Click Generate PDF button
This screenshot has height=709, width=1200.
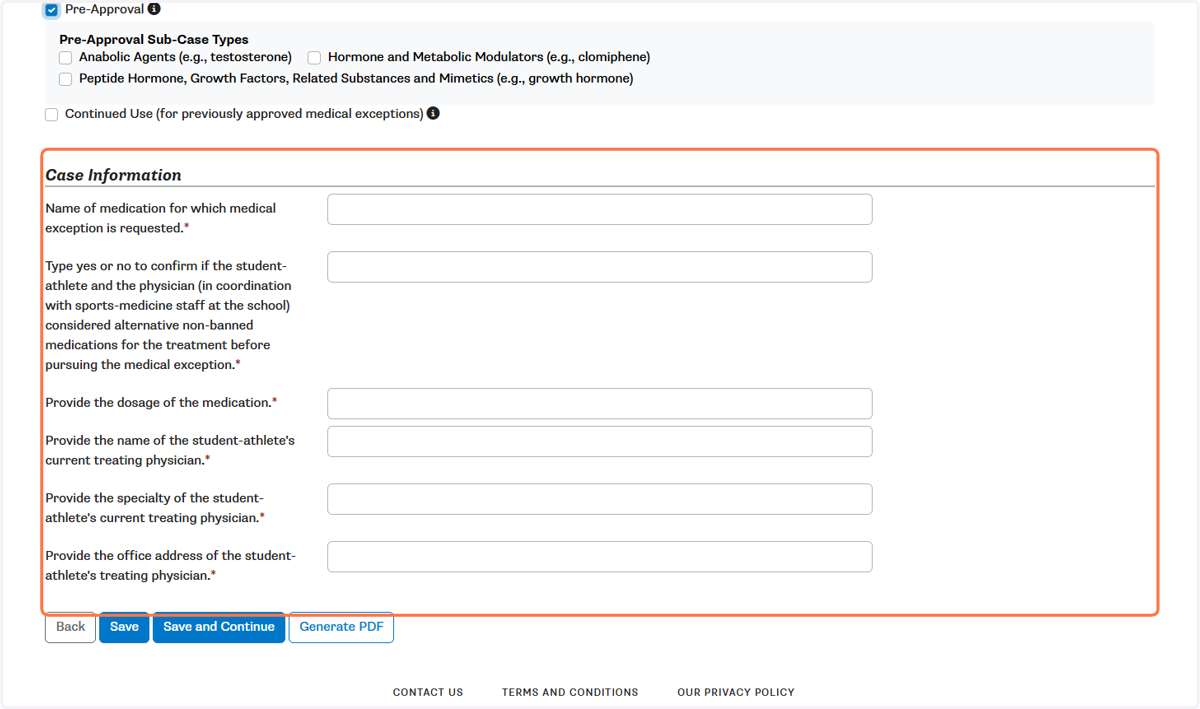coord(341,627)
